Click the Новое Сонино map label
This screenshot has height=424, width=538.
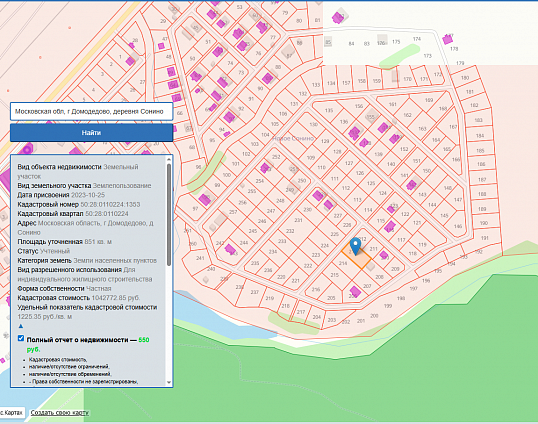pos(293,139)
